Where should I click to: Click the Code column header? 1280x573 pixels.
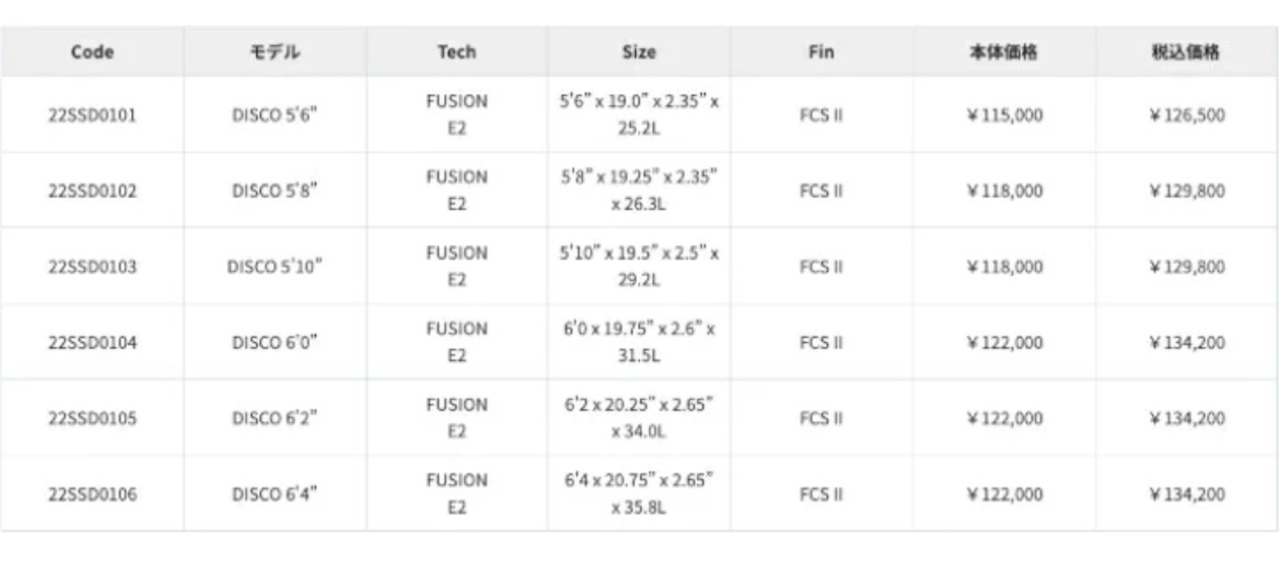92,52
